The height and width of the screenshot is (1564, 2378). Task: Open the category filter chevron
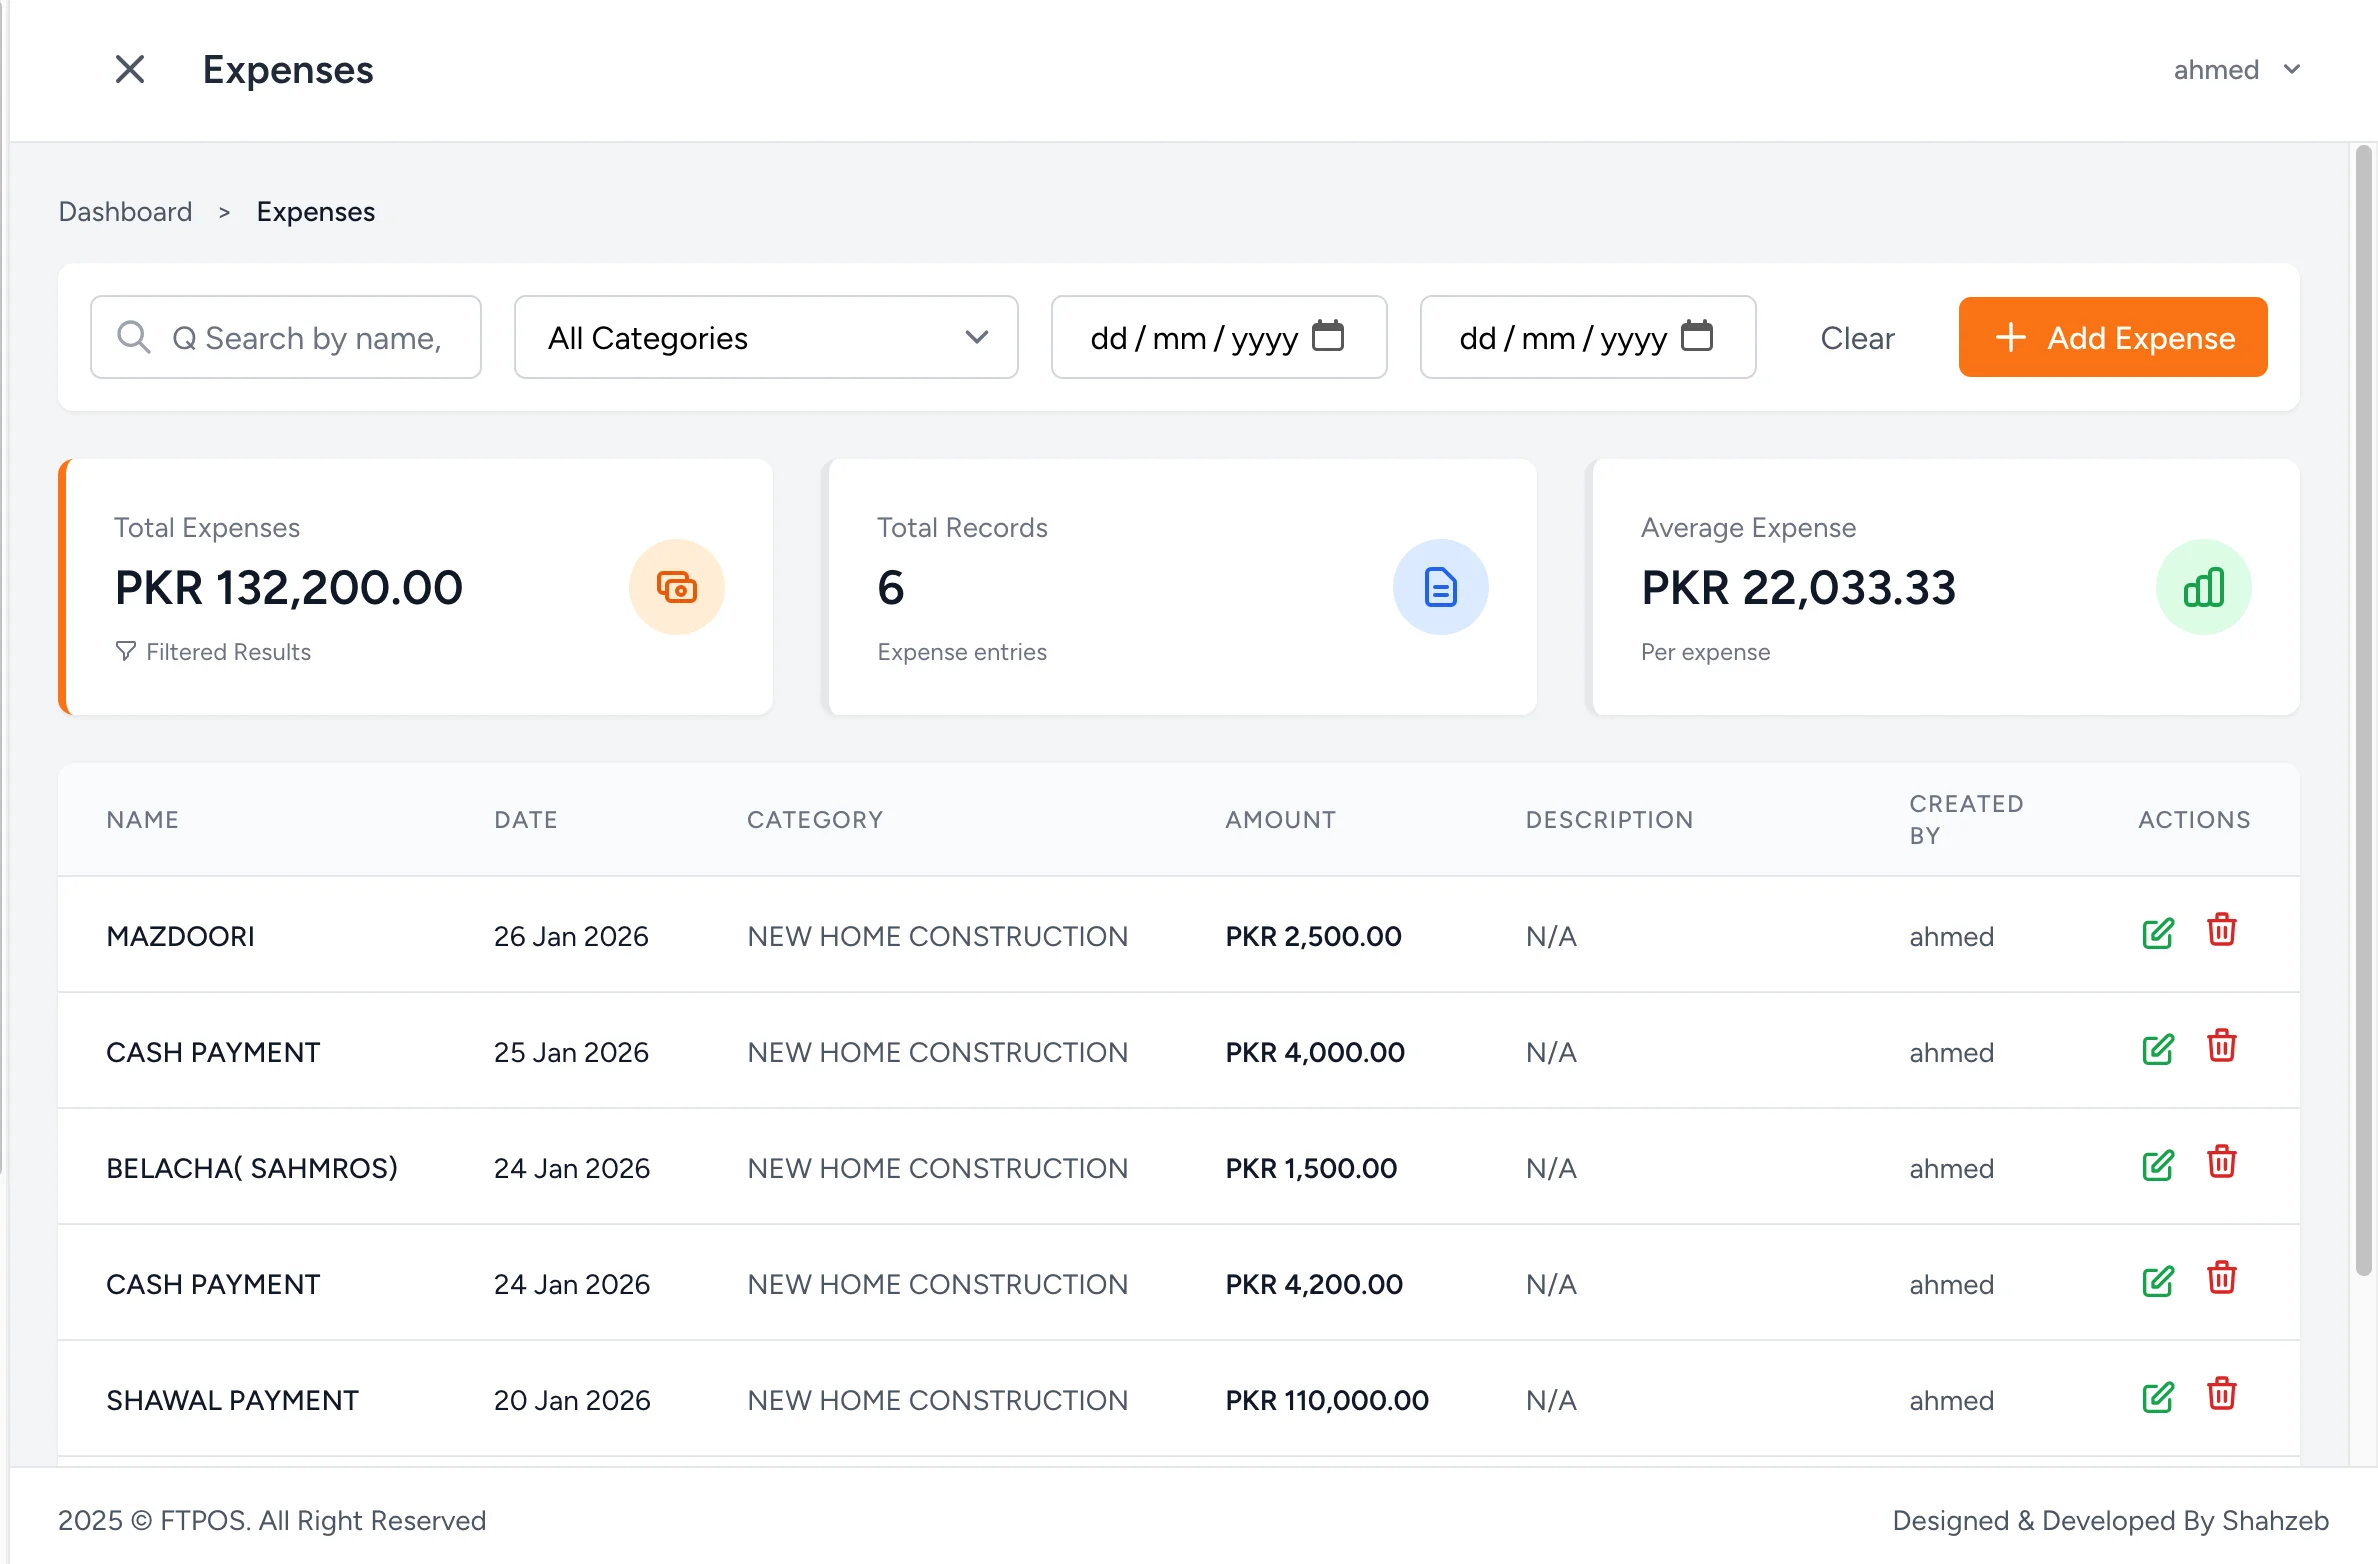coord(976,337)
